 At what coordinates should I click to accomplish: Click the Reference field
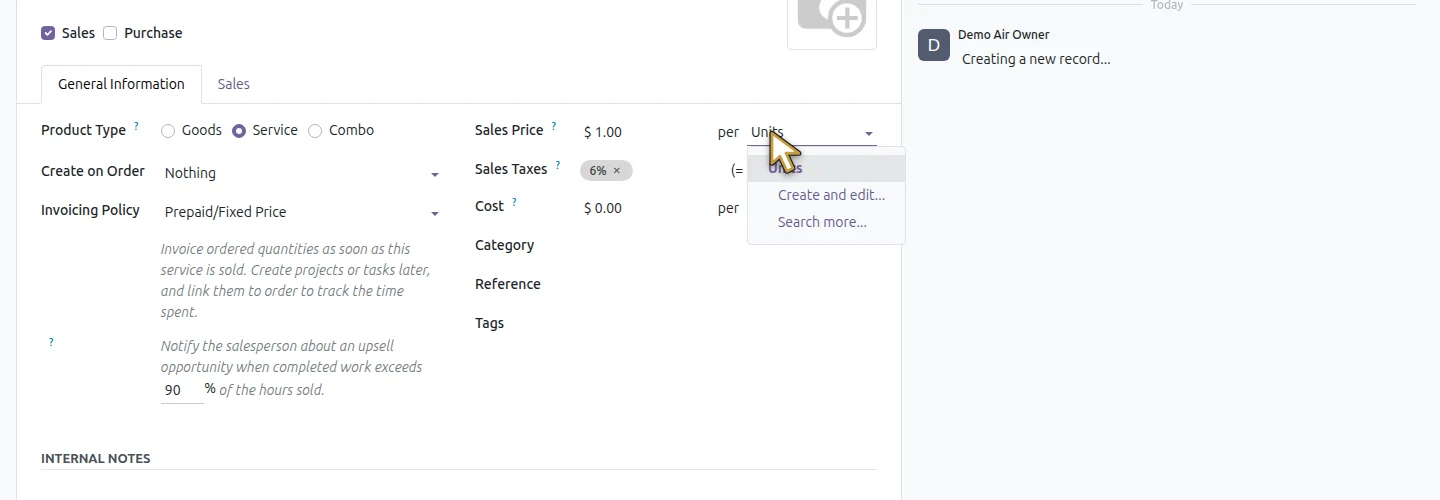pos(508,284)
